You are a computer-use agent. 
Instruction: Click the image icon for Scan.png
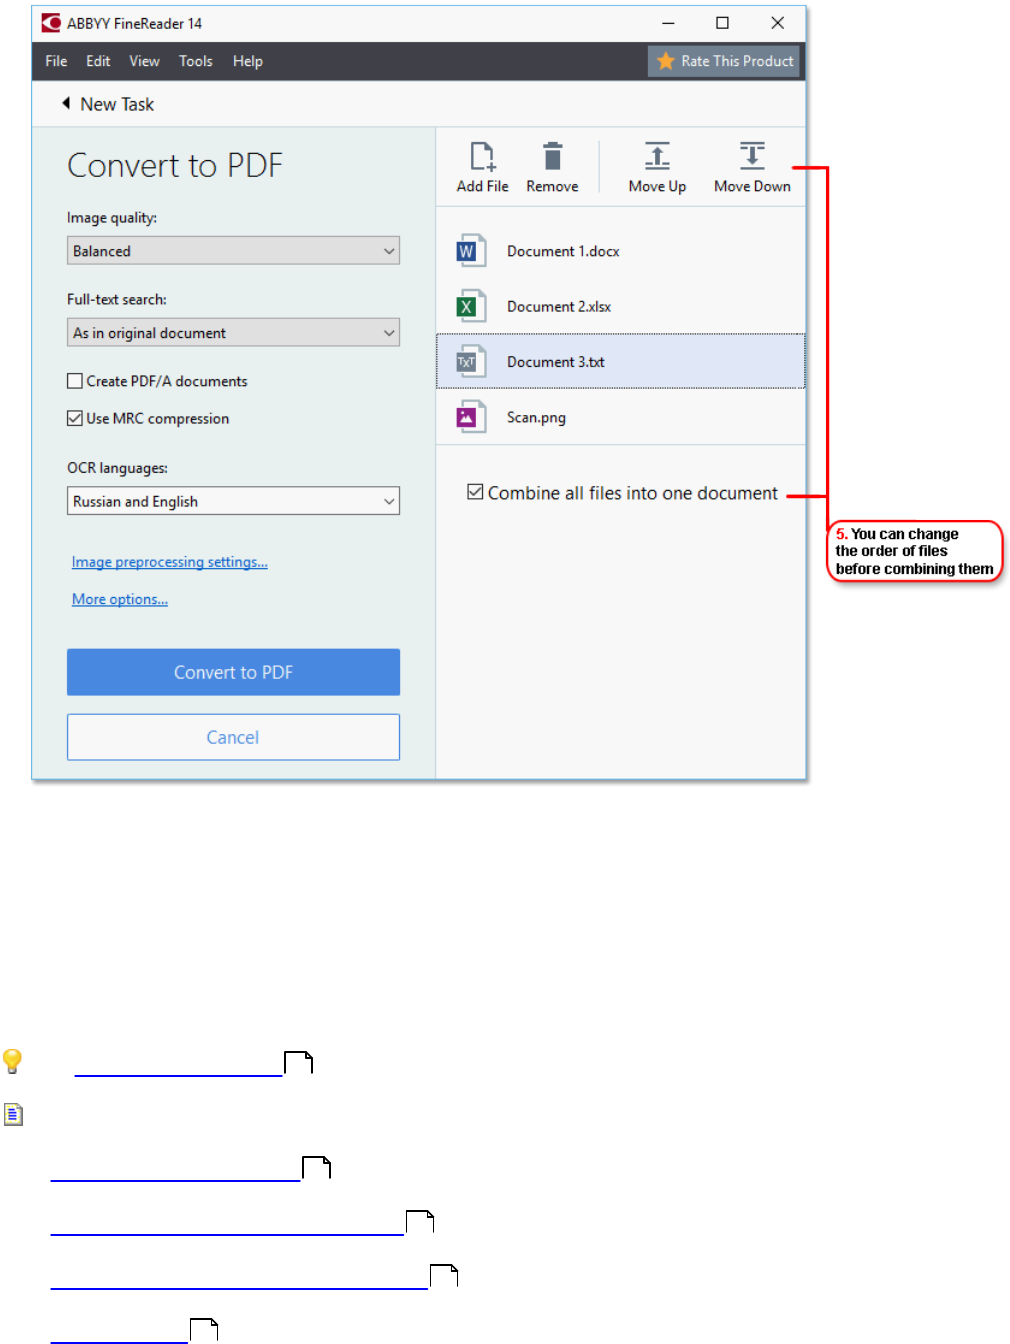(471, 417)
